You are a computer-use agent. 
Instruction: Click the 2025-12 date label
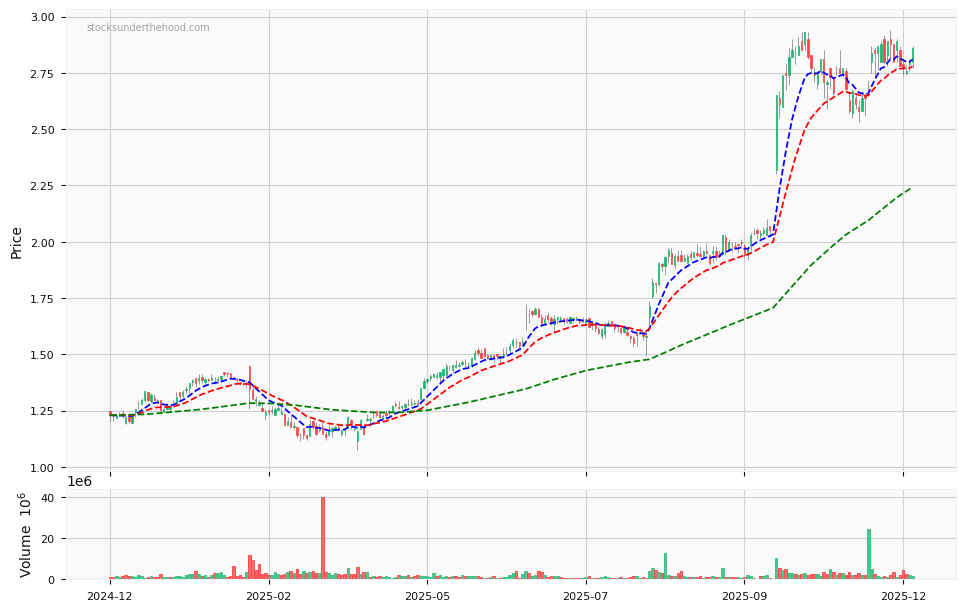click(902, 596)
